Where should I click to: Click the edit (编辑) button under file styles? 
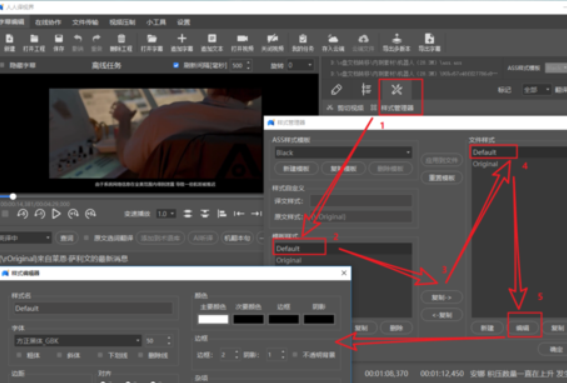click(523, 328)
